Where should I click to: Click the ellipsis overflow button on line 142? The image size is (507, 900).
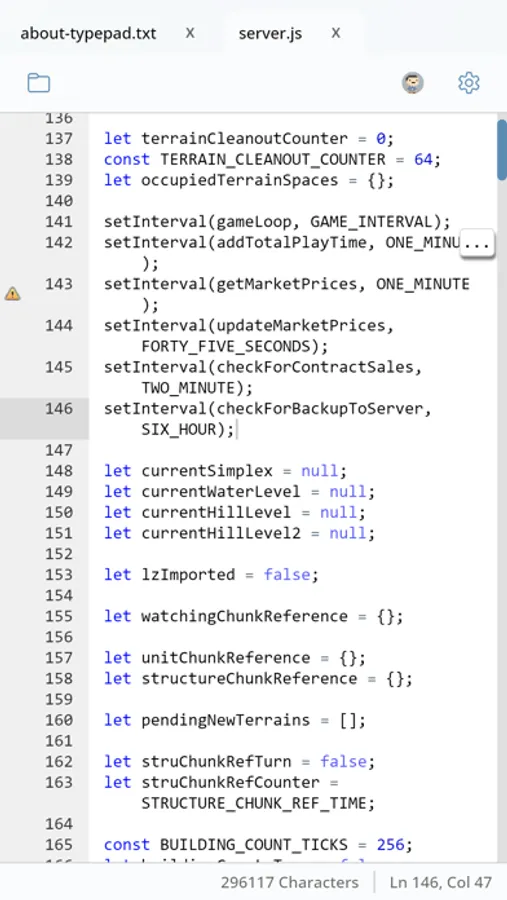click(478, 244)
